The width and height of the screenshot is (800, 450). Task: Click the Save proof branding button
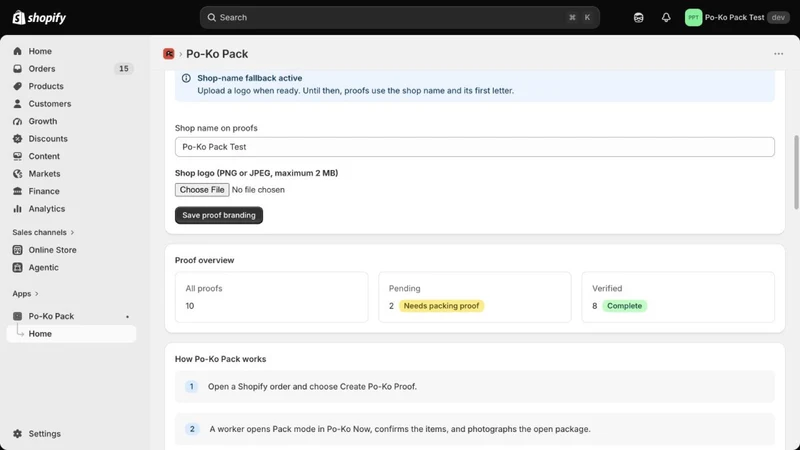(219, 215)
